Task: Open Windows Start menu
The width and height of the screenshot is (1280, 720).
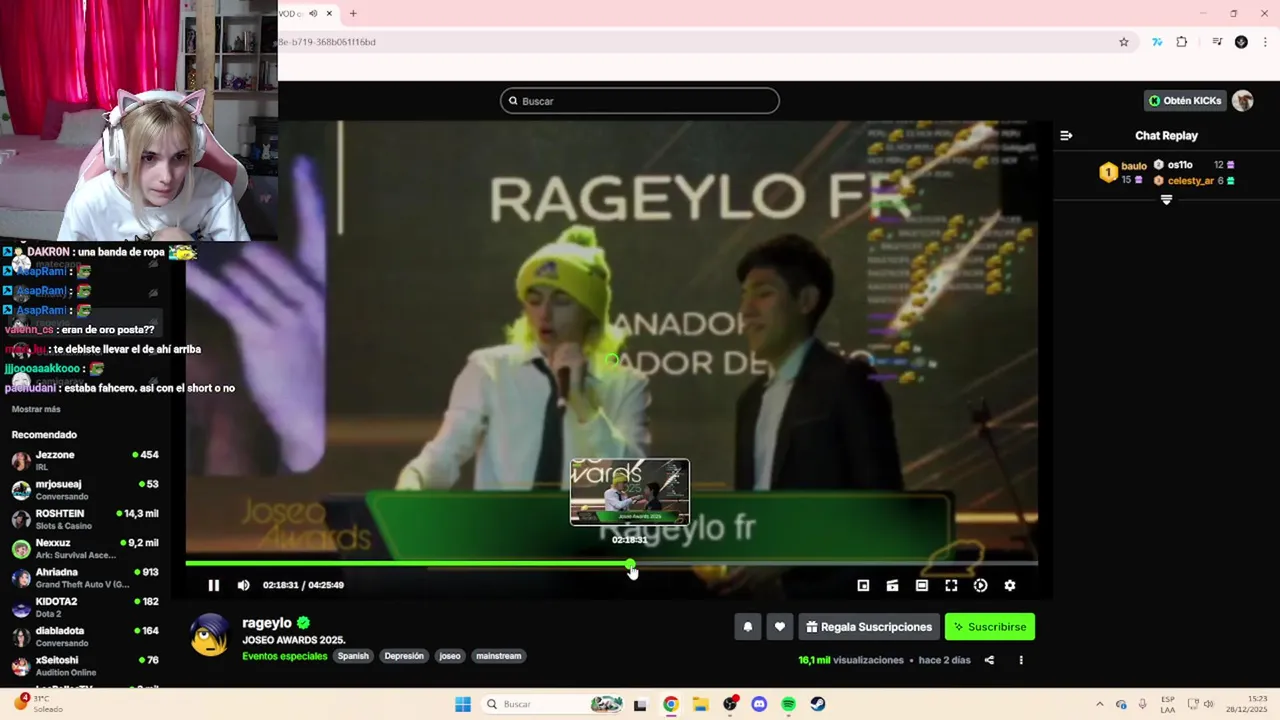Action: click(463, 704)
